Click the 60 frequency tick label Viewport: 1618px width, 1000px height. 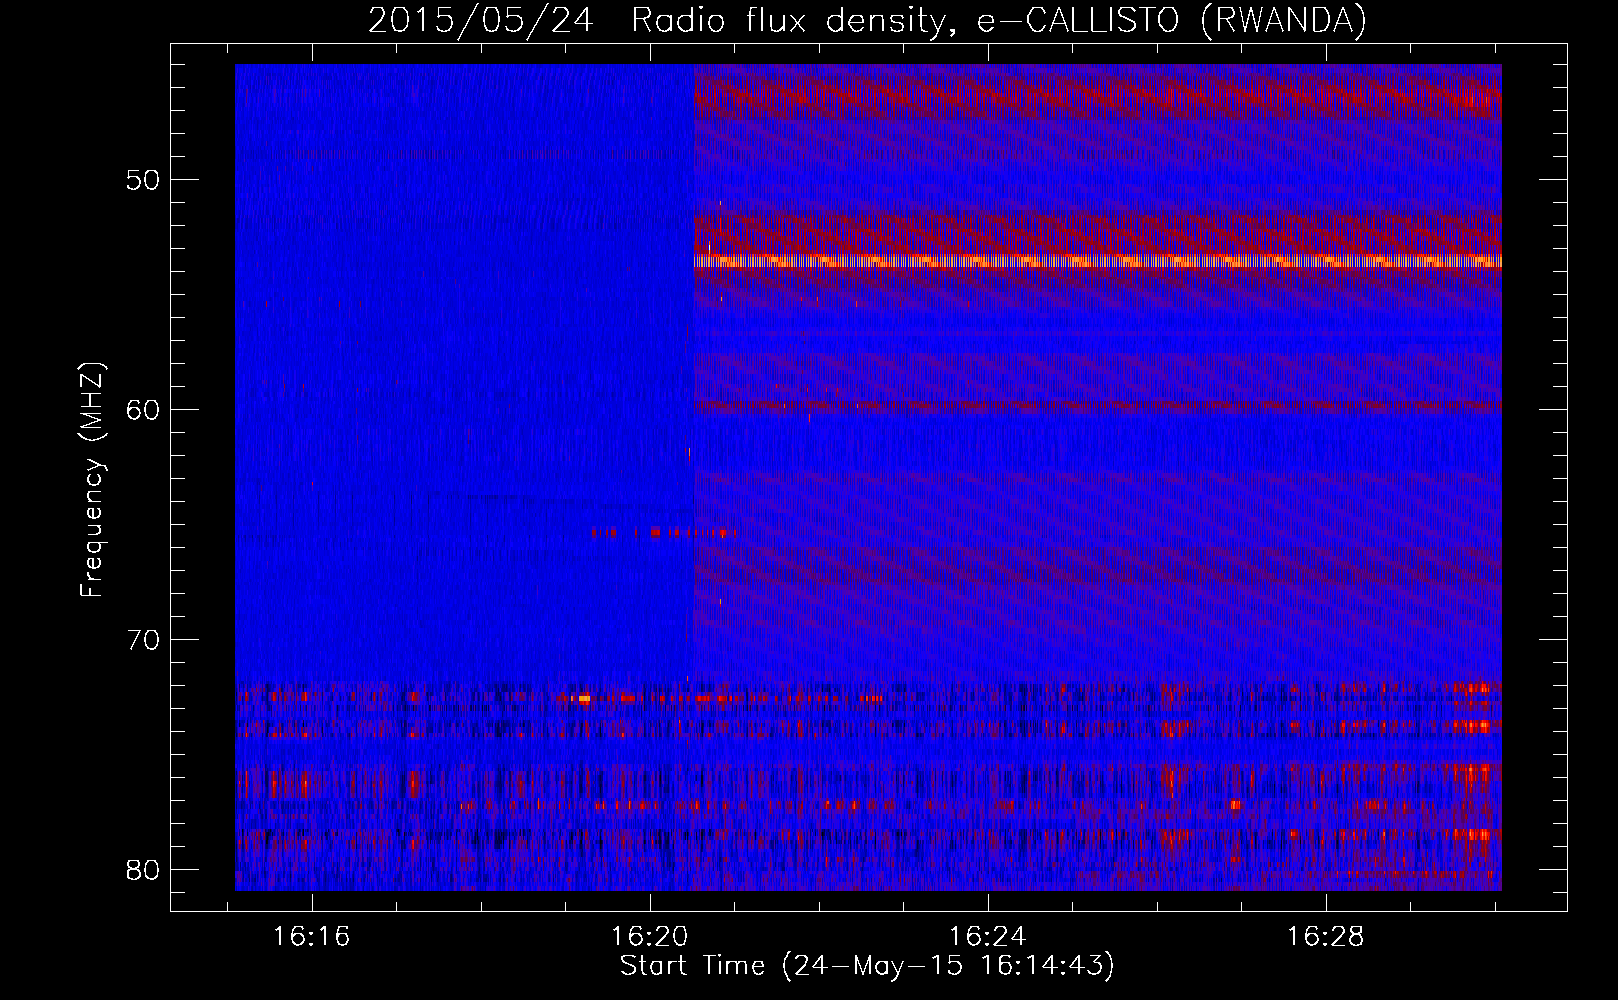144,409
